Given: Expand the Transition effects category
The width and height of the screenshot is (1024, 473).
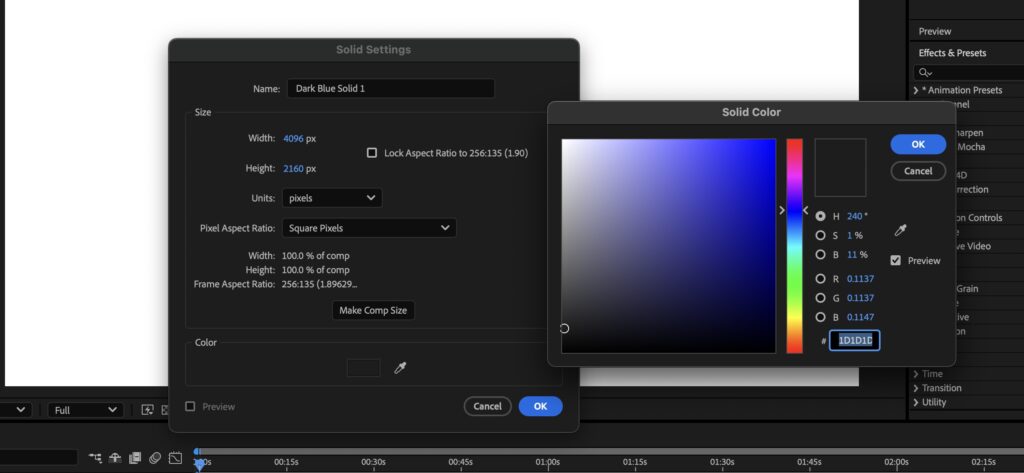Looking at the screenshot, I should (917, 388).
